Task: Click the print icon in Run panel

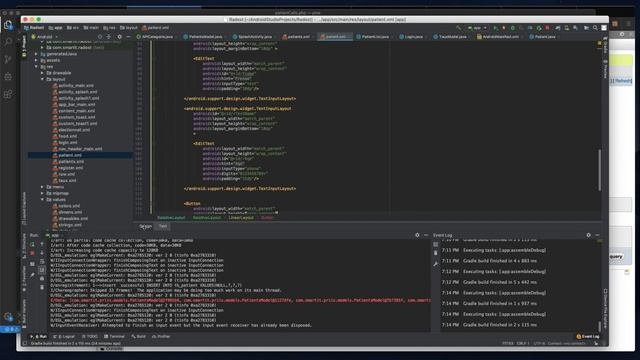Action: [x=42, y=279]
